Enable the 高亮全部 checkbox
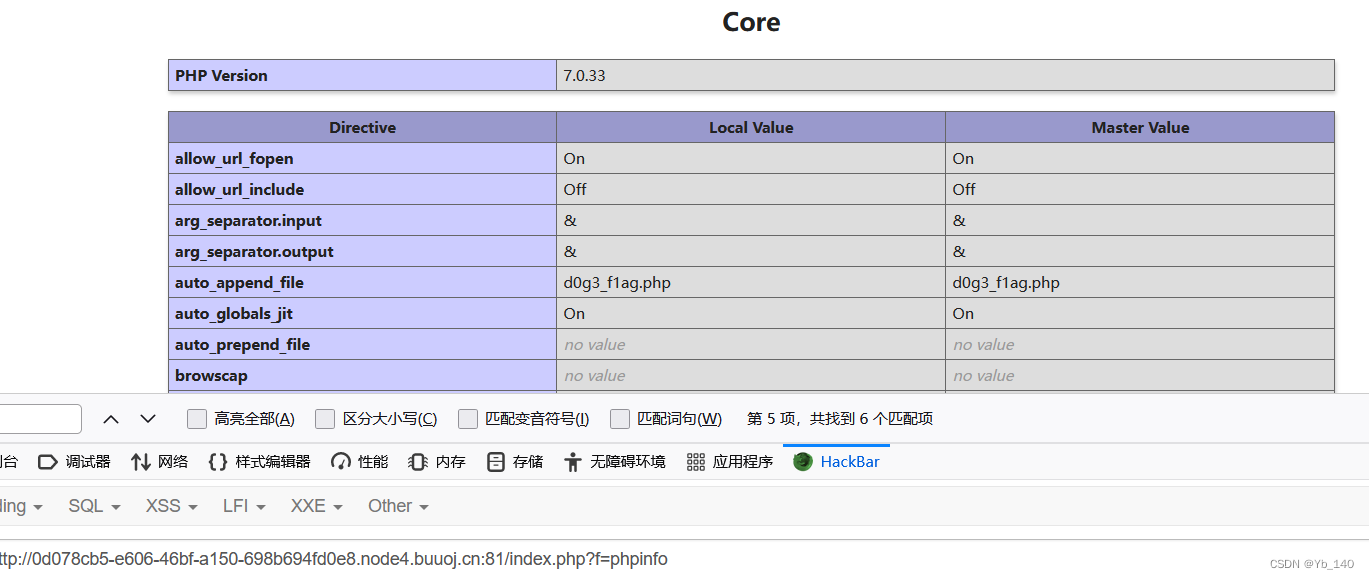Image resolution: width=1369 pixels, height=579 pixels. point(197,419)
